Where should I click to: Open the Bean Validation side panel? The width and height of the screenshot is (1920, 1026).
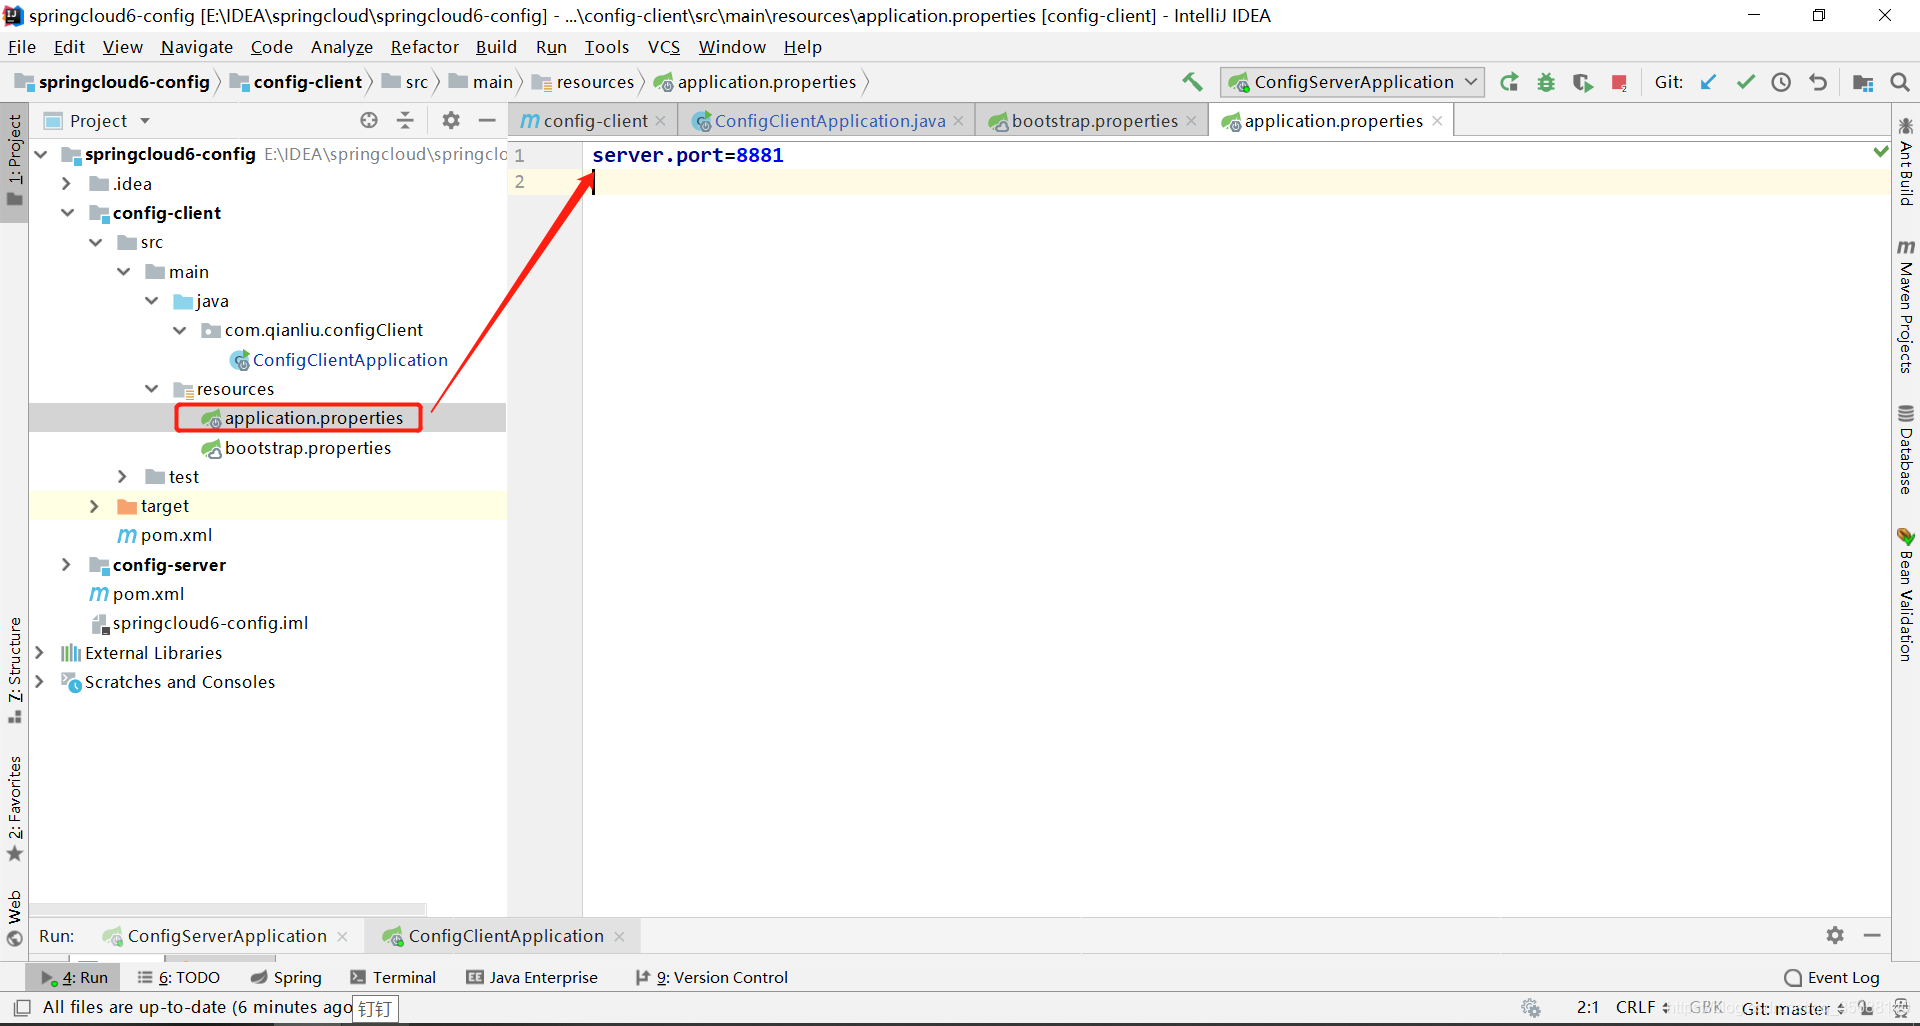(x=1906, y=594)
